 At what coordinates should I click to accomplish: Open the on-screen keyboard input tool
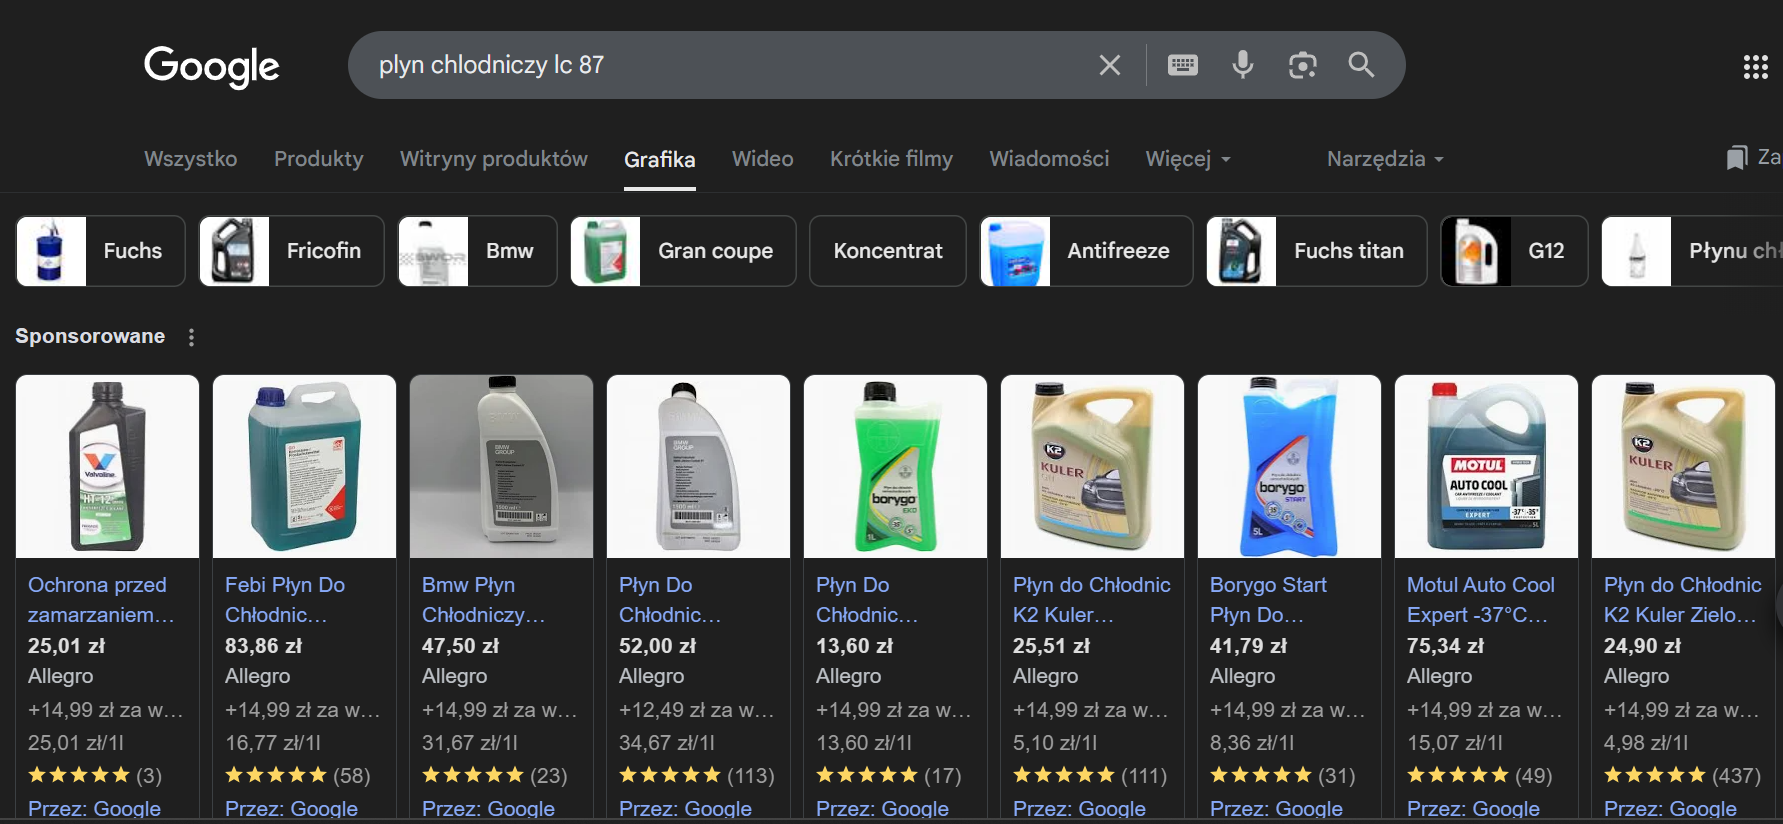[x=1183, y=65]
